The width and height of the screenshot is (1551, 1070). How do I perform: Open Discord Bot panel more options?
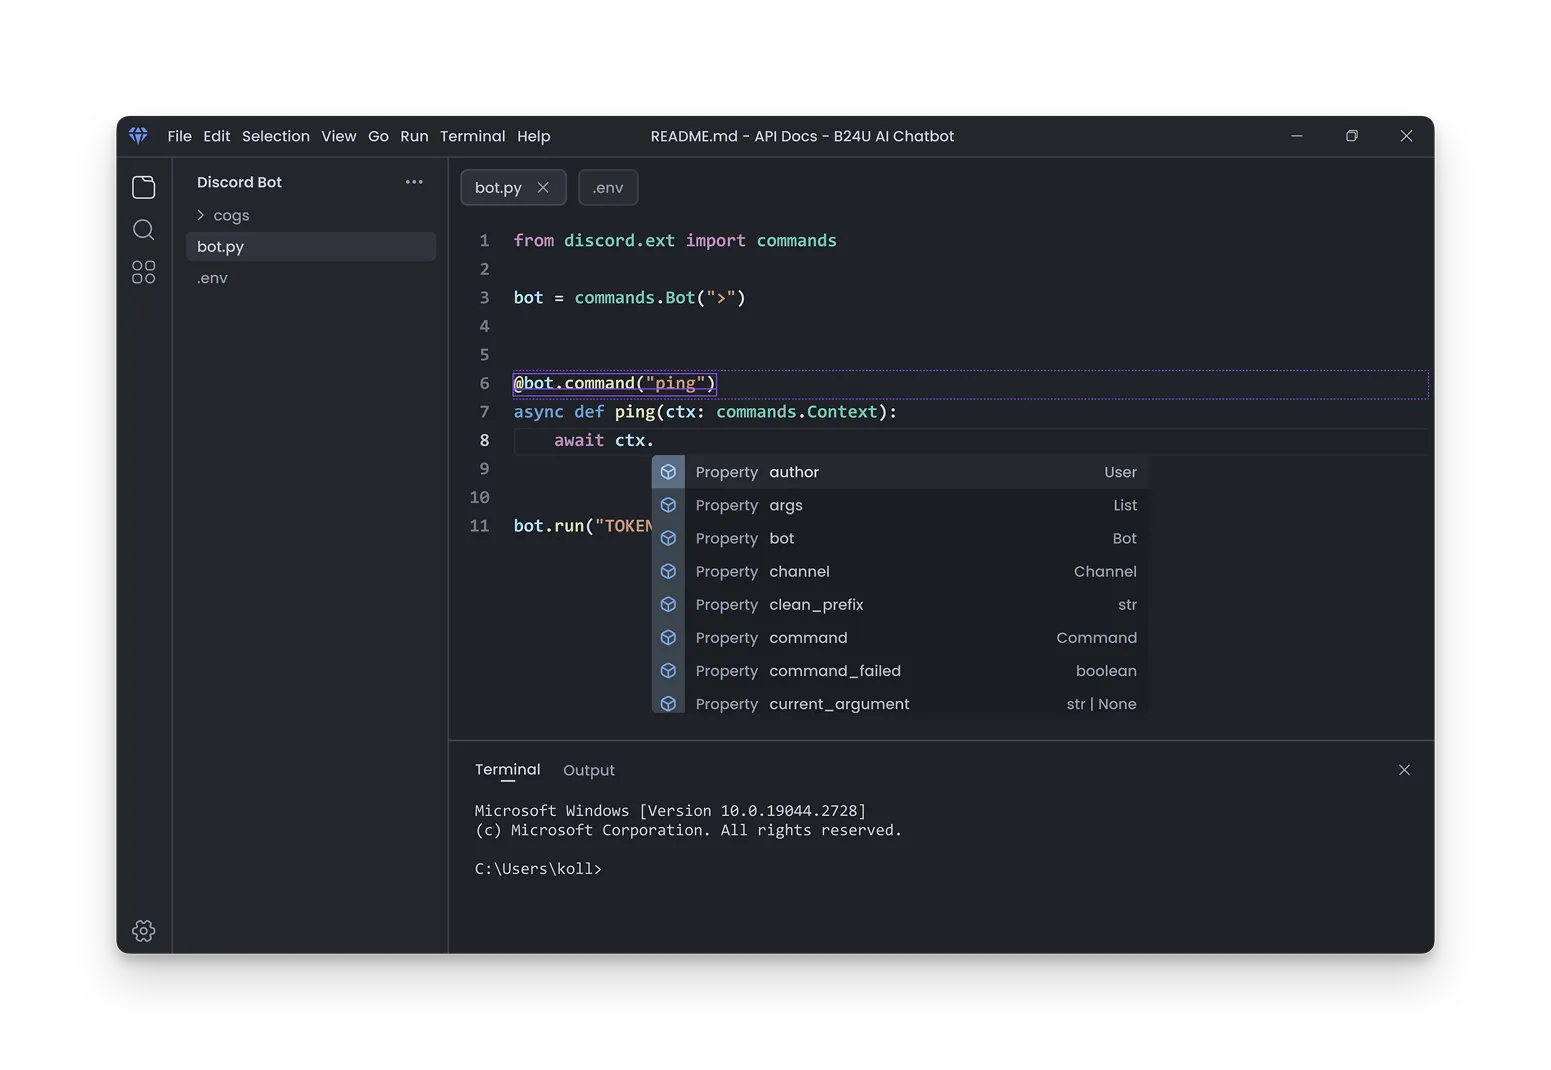point(414,182)
